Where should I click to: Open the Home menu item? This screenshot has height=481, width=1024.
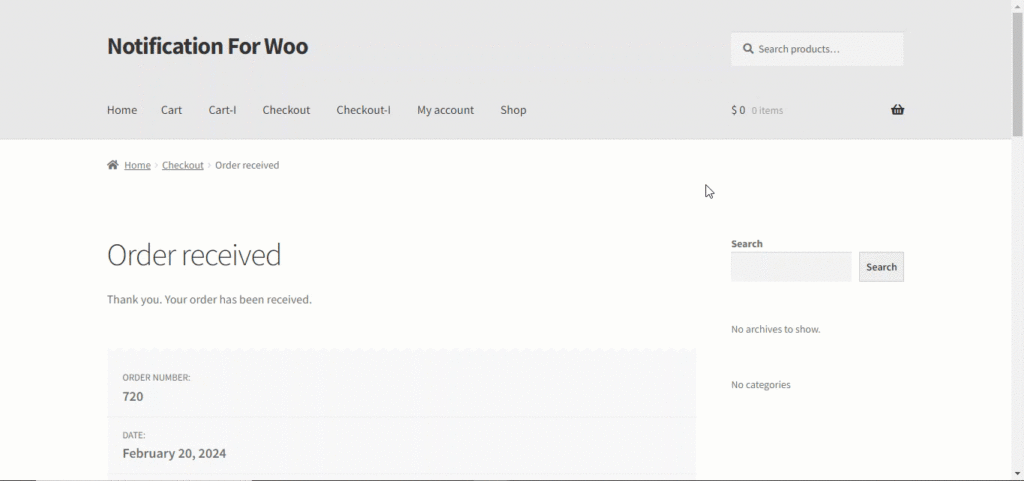tap(122, 110)
